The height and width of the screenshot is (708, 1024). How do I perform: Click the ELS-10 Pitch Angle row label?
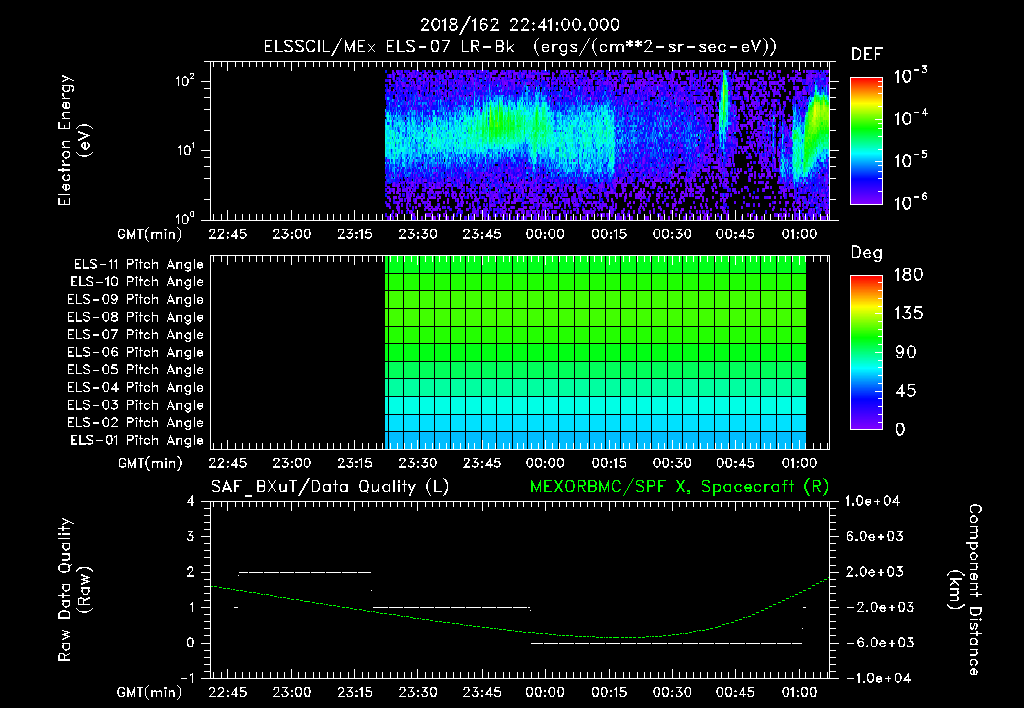pos(137,282)
